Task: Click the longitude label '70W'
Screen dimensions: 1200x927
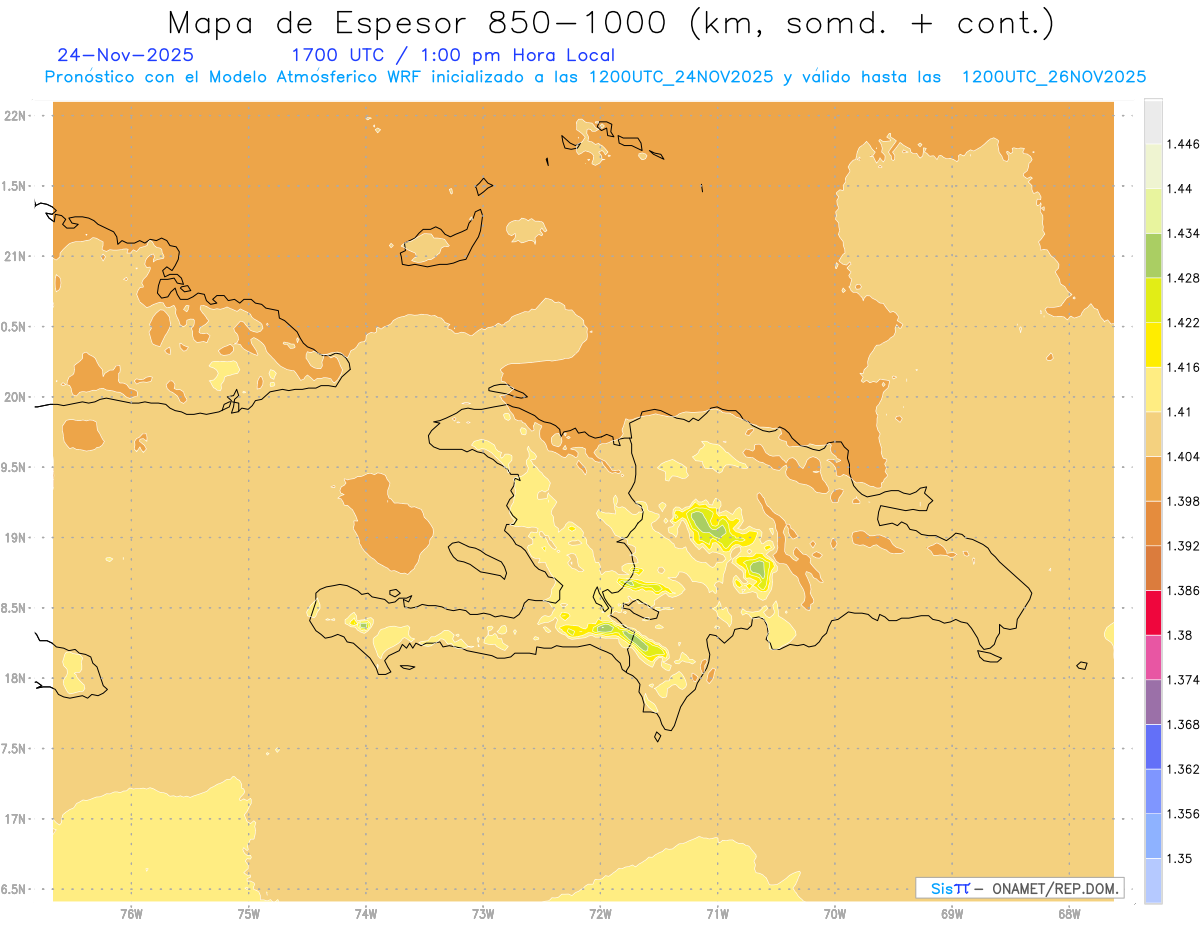Action: coord(835,913)
